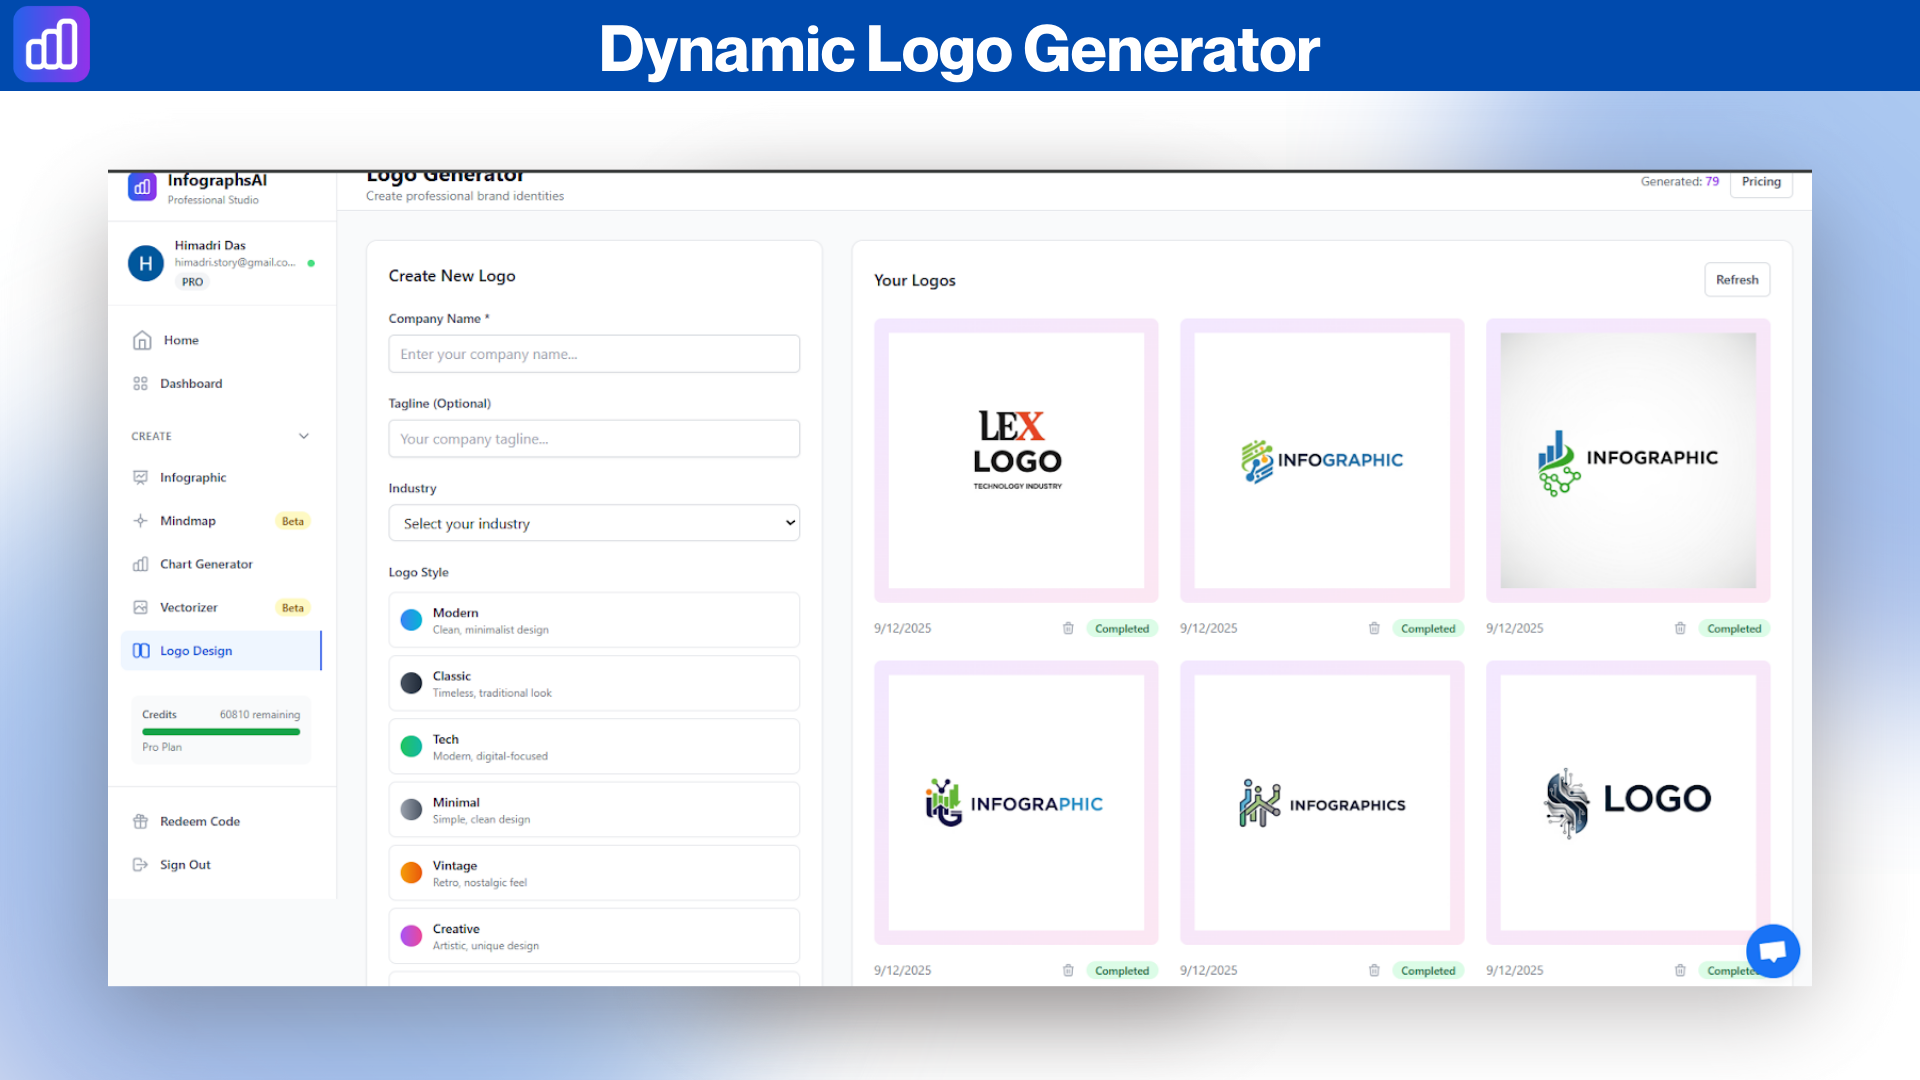Open the Pricing page

1761,182
